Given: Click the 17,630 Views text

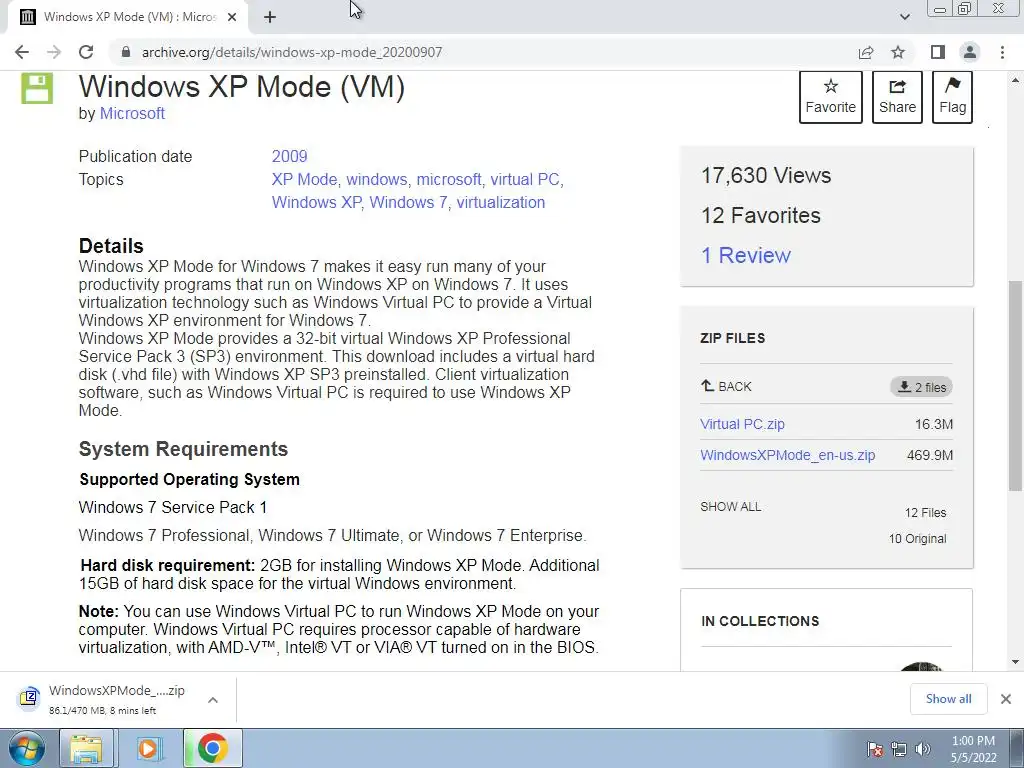Looking at the screenshot, I should coord(766,176).
